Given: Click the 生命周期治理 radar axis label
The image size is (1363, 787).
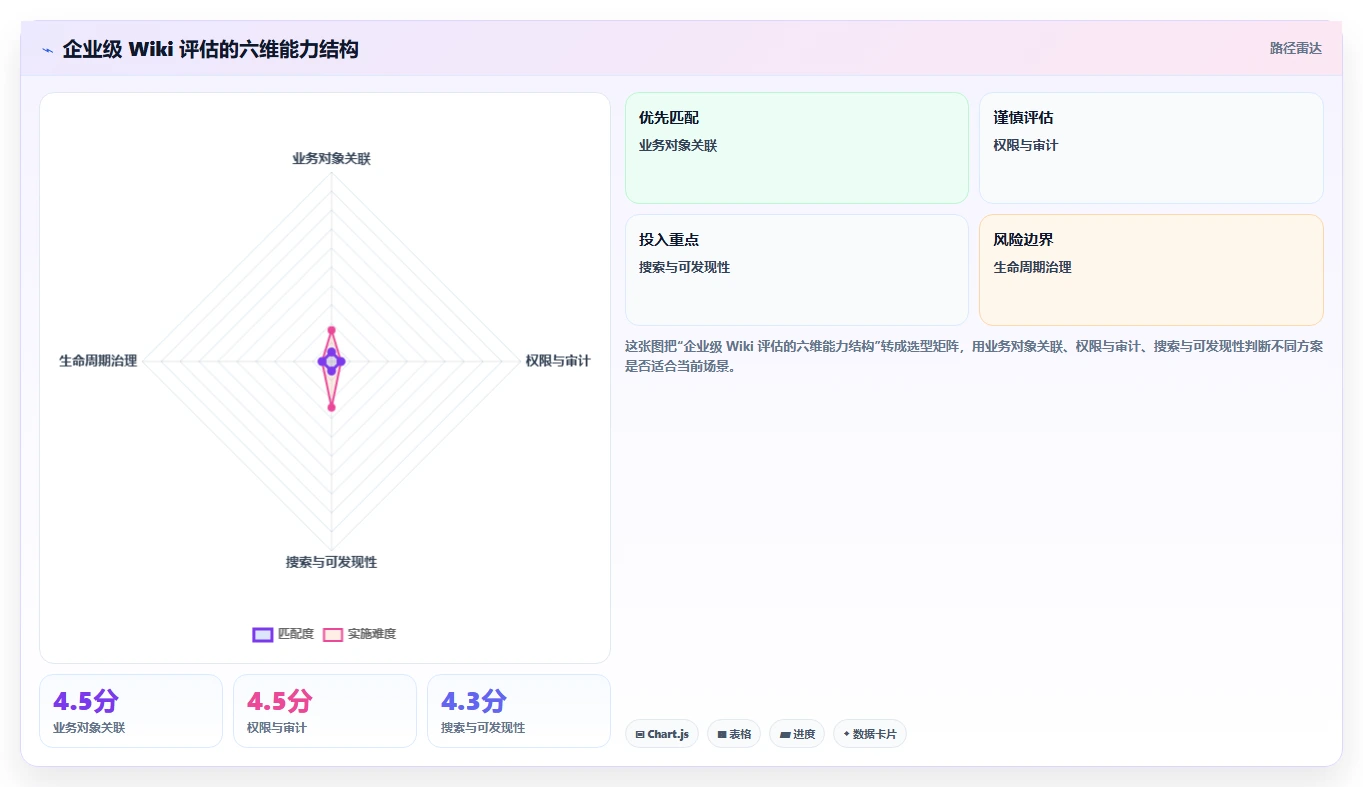Looking at the screenshot, I should [98, 361].
